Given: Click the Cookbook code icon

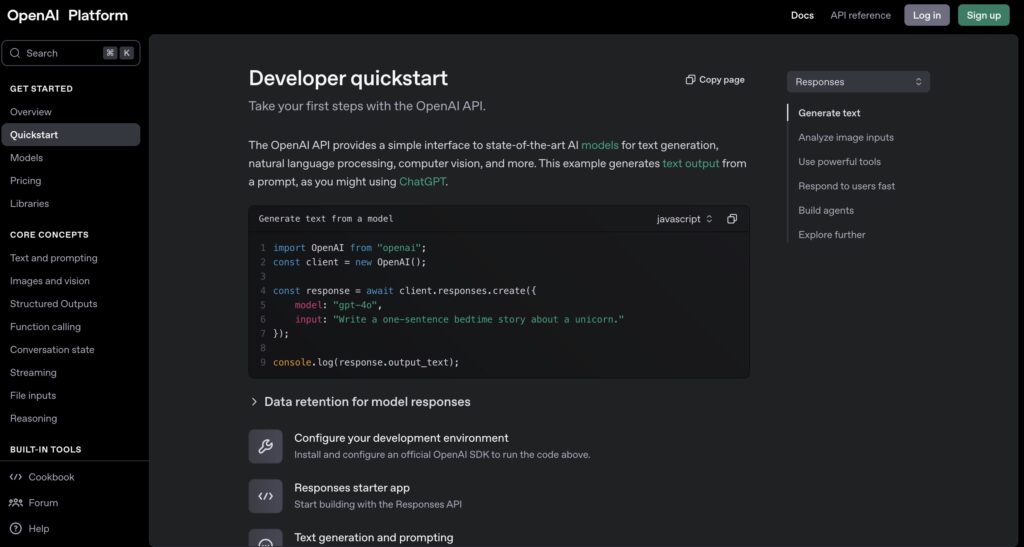Looking at the screenshot, I should click(16, 477).
